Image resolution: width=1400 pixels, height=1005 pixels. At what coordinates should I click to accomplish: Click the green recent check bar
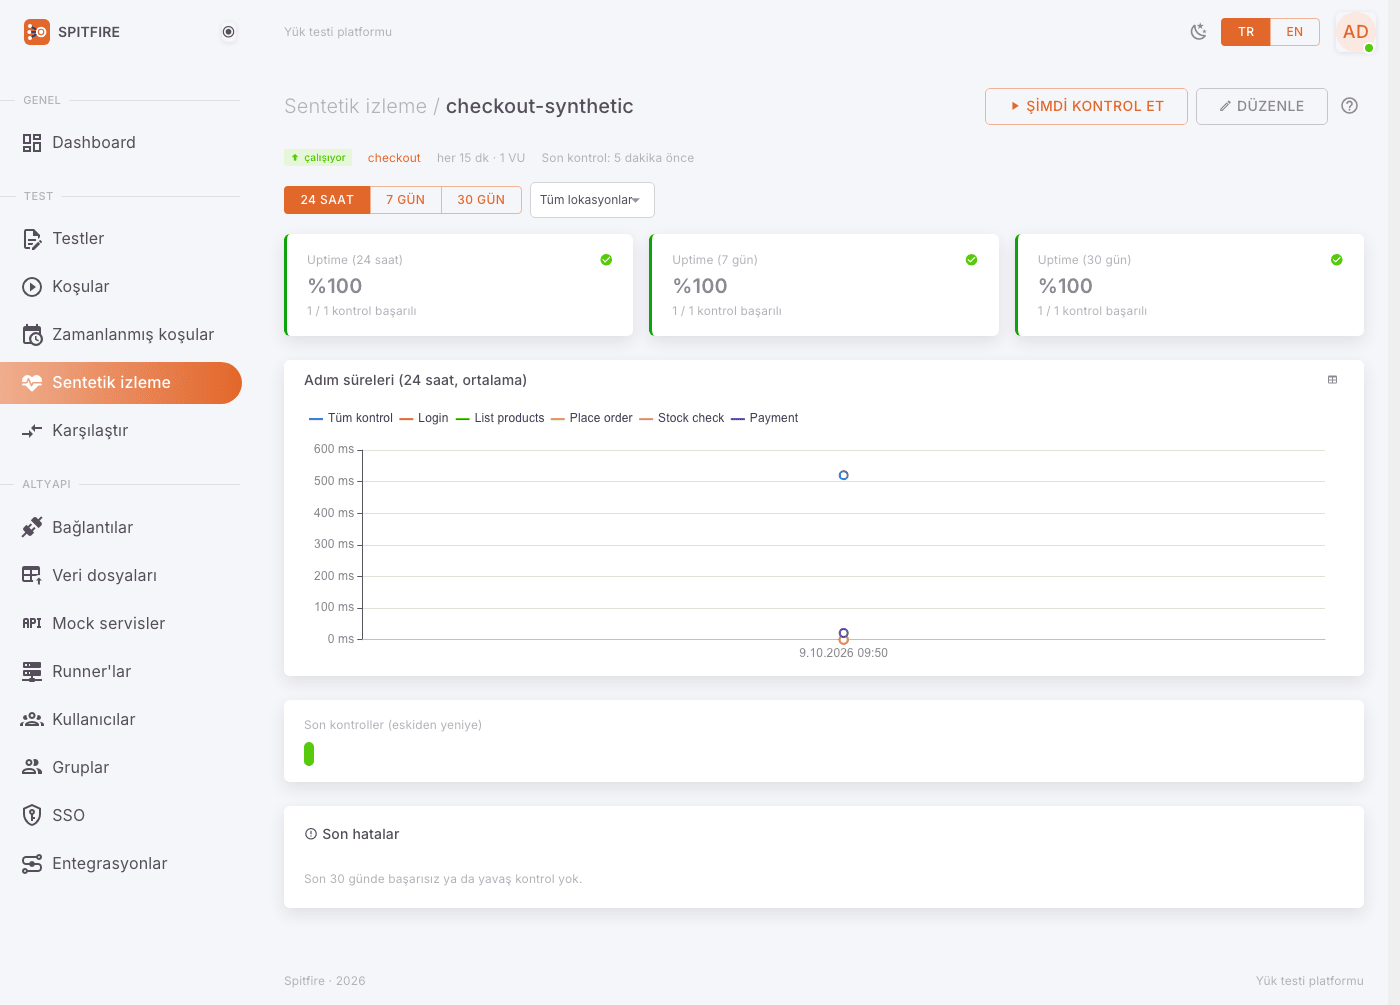(309, 754)
